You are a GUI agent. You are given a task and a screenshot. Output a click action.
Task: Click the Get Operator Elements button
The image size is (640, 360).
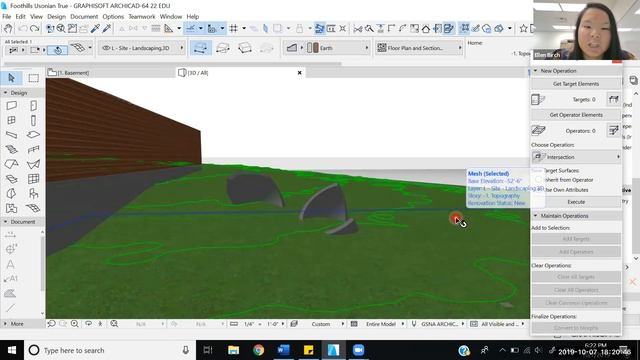tap(576, 115)
